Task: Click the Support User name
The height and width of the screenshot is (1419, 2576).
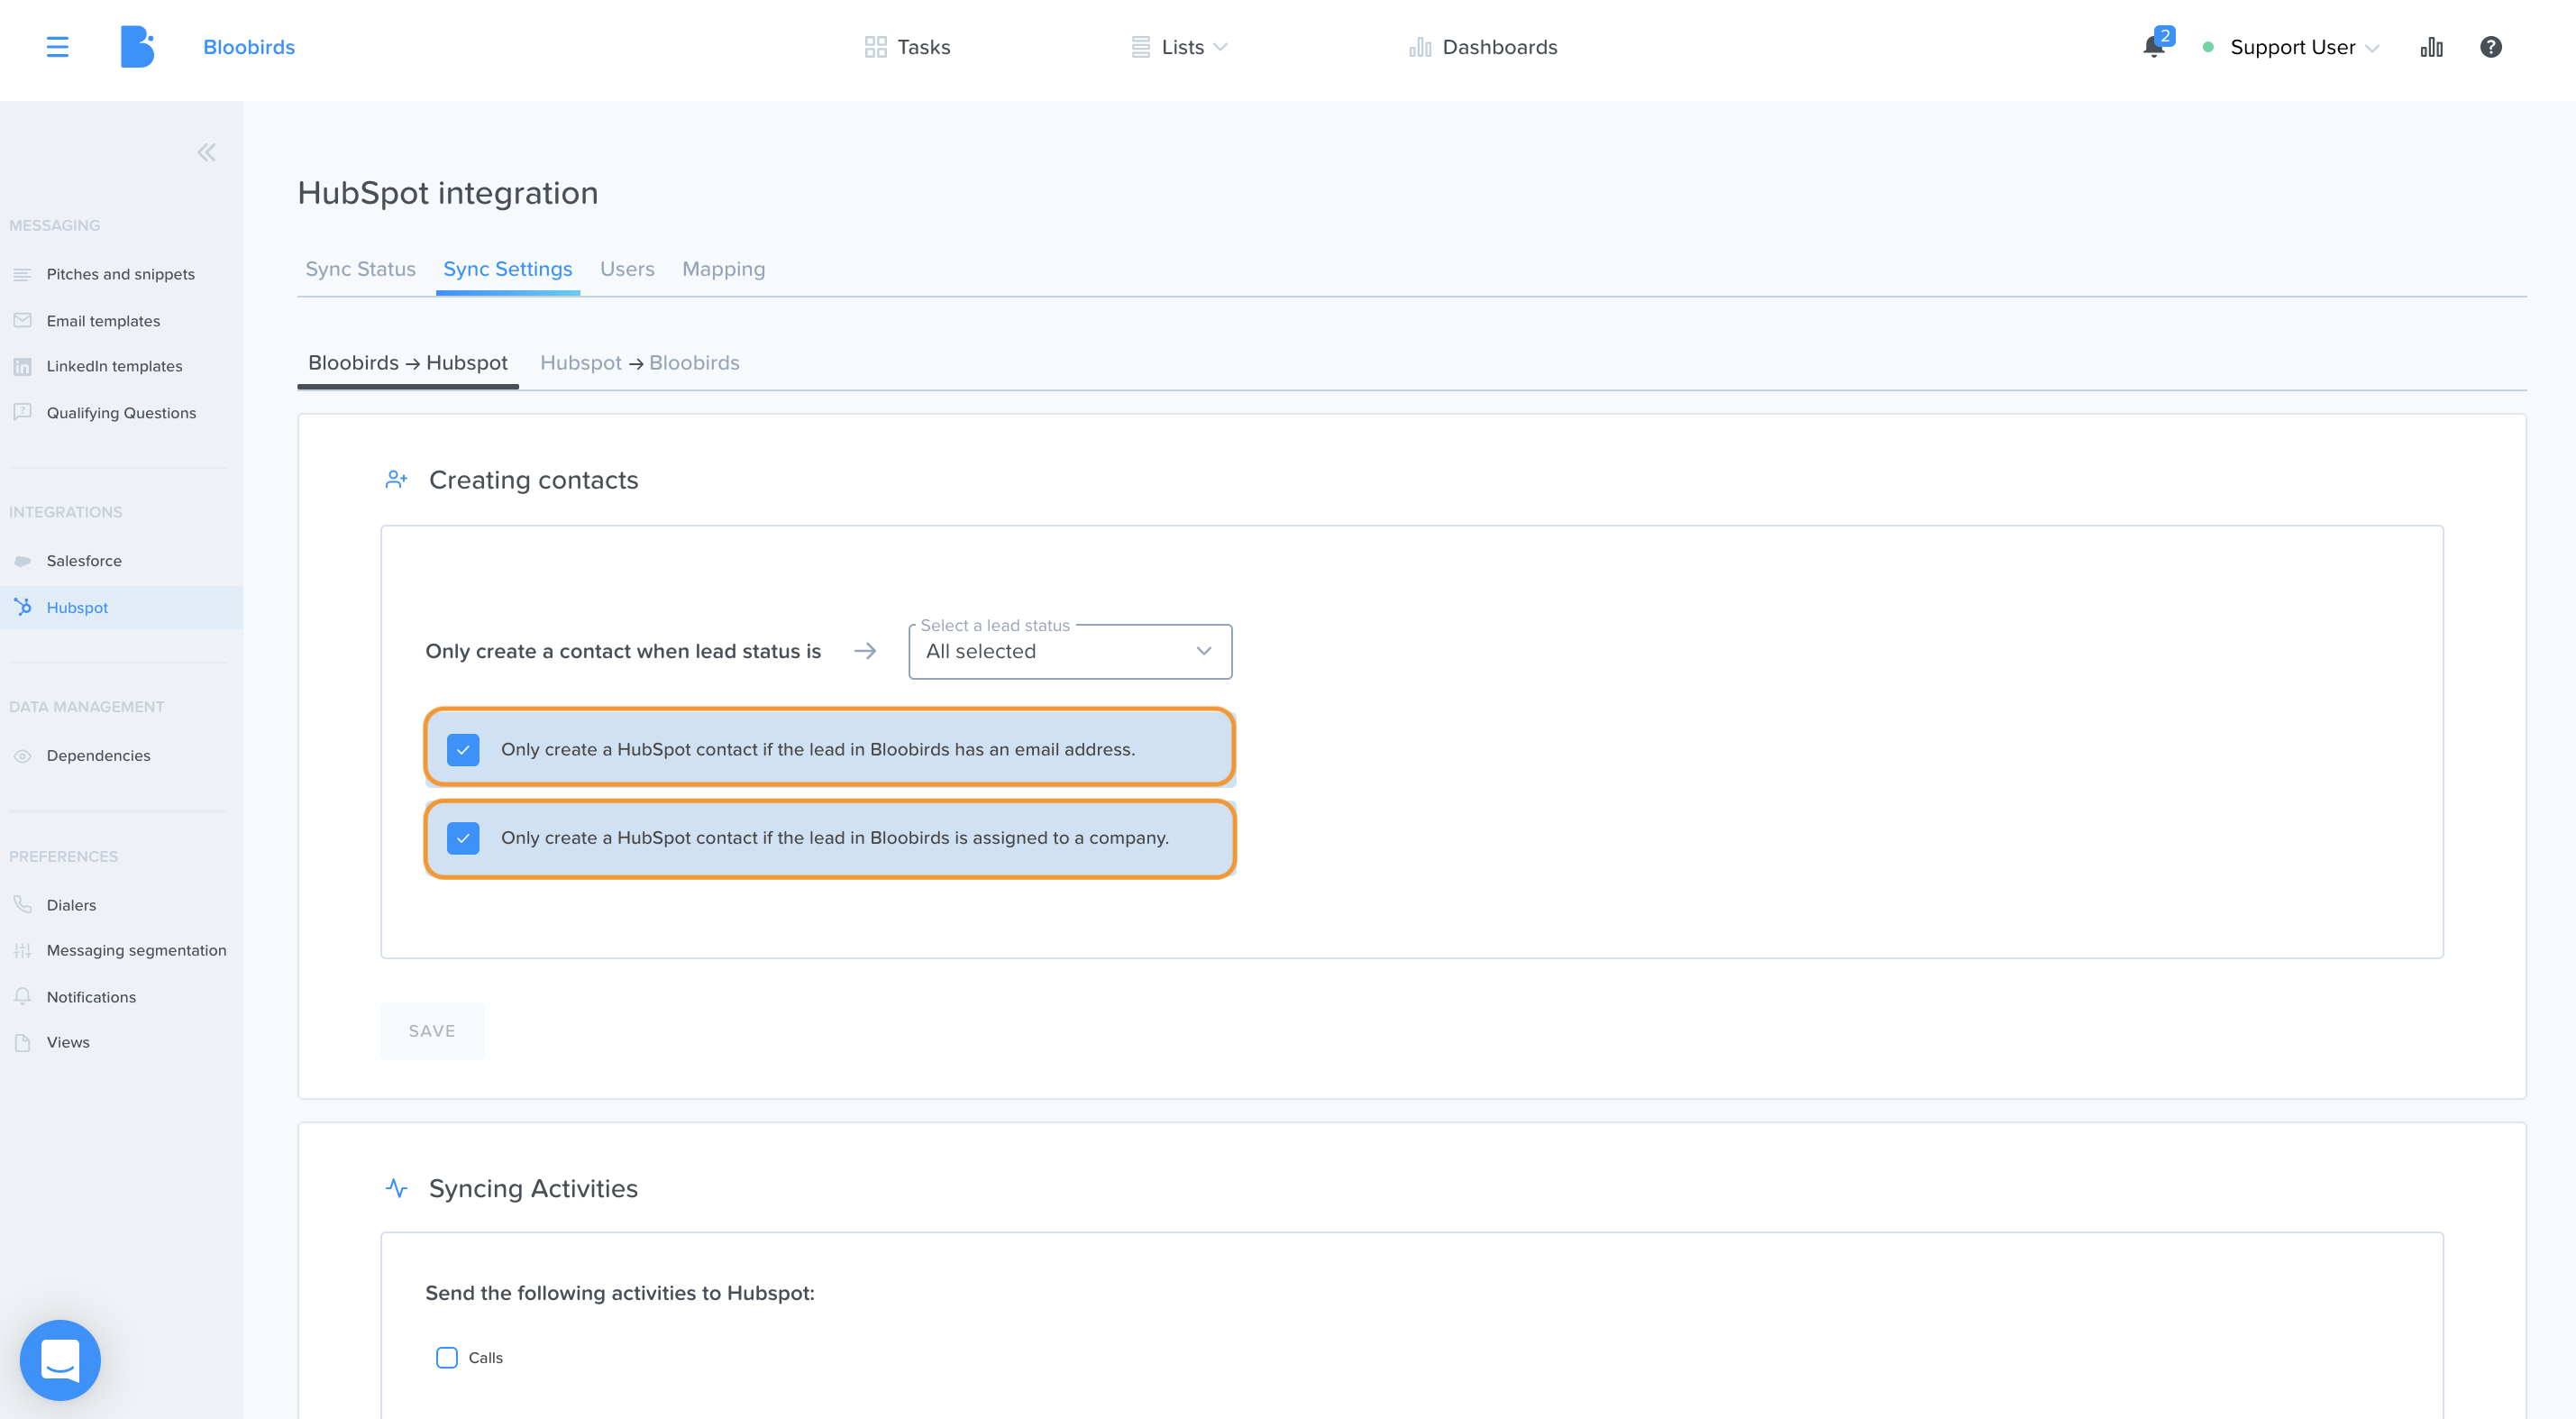Action: click(2292, 47)
